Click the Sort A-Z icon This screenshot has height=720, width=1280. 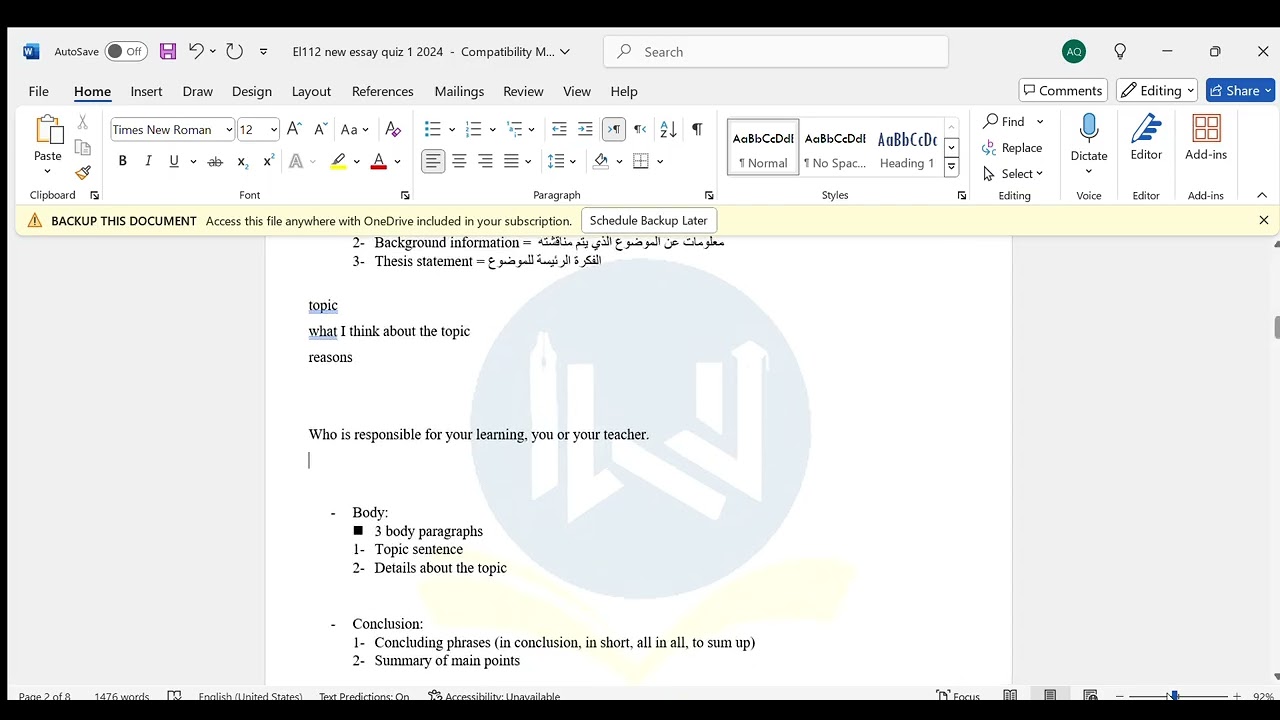[x=669, y=129]
